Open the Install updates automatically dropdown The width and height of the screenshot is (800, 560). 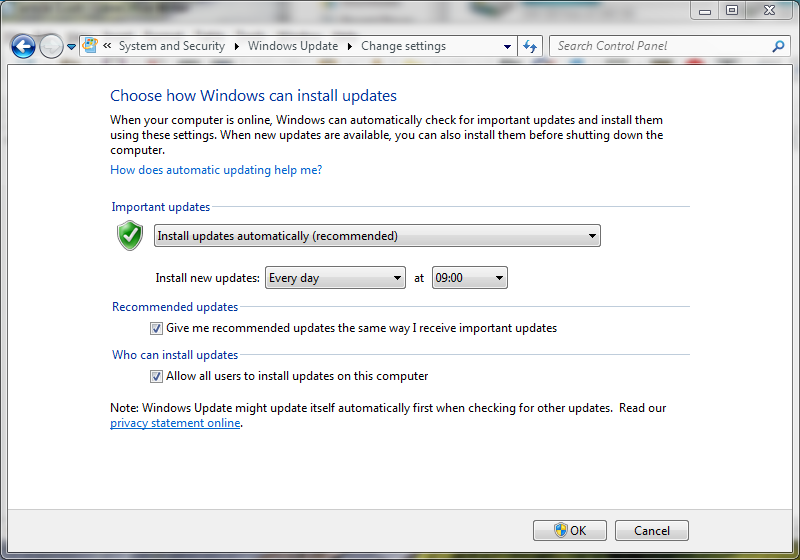[377, 236]
